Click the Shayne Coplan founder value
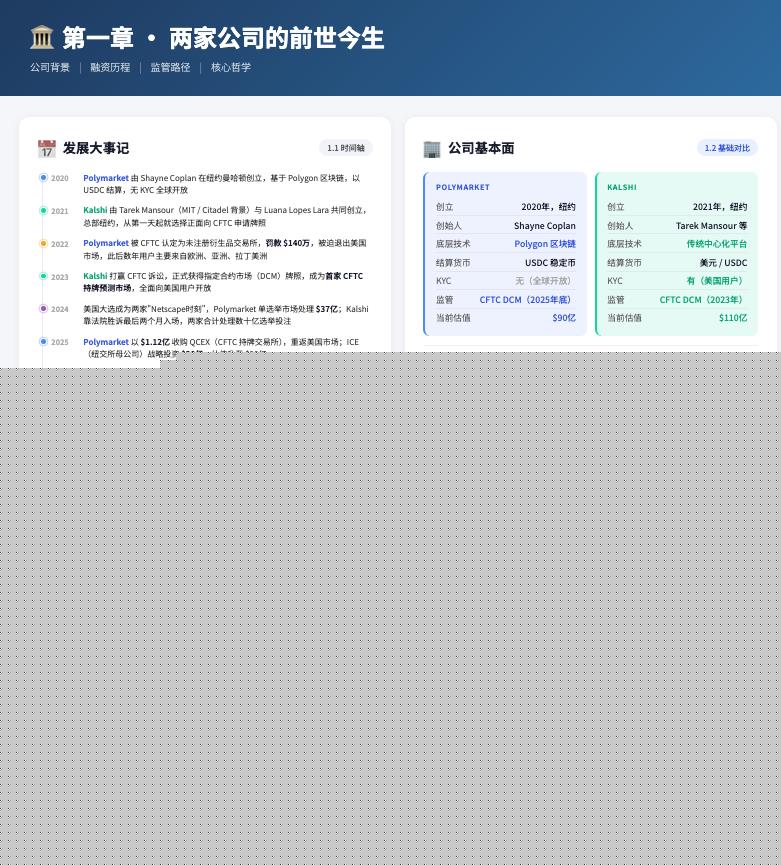781x865 pixels. click(545, 226)
